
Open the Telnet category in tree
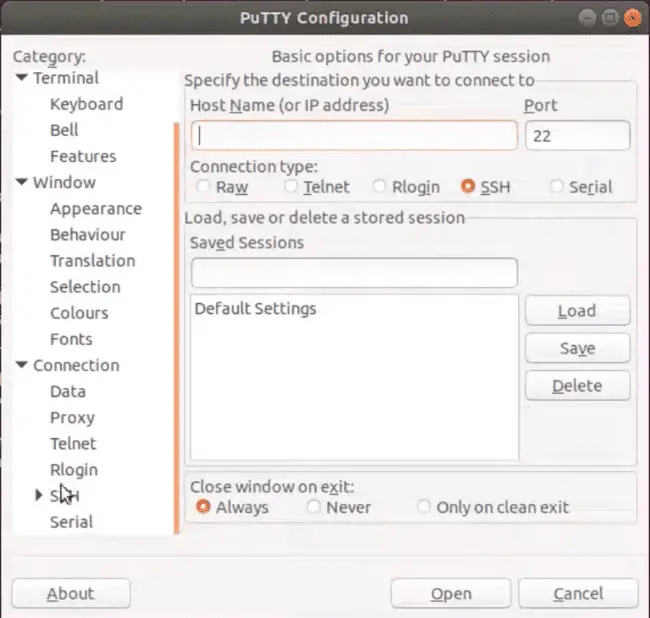pyautogui.click(x=73, y=444)
